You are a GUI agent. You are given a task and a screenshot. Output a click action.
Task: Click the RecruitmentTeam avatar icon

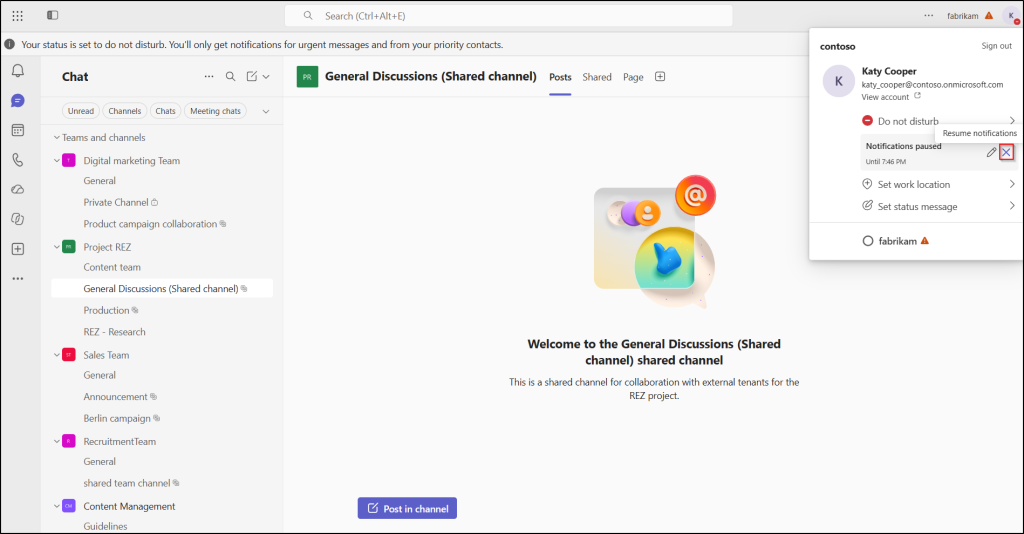pyautogui.click(x=69, y=441)
